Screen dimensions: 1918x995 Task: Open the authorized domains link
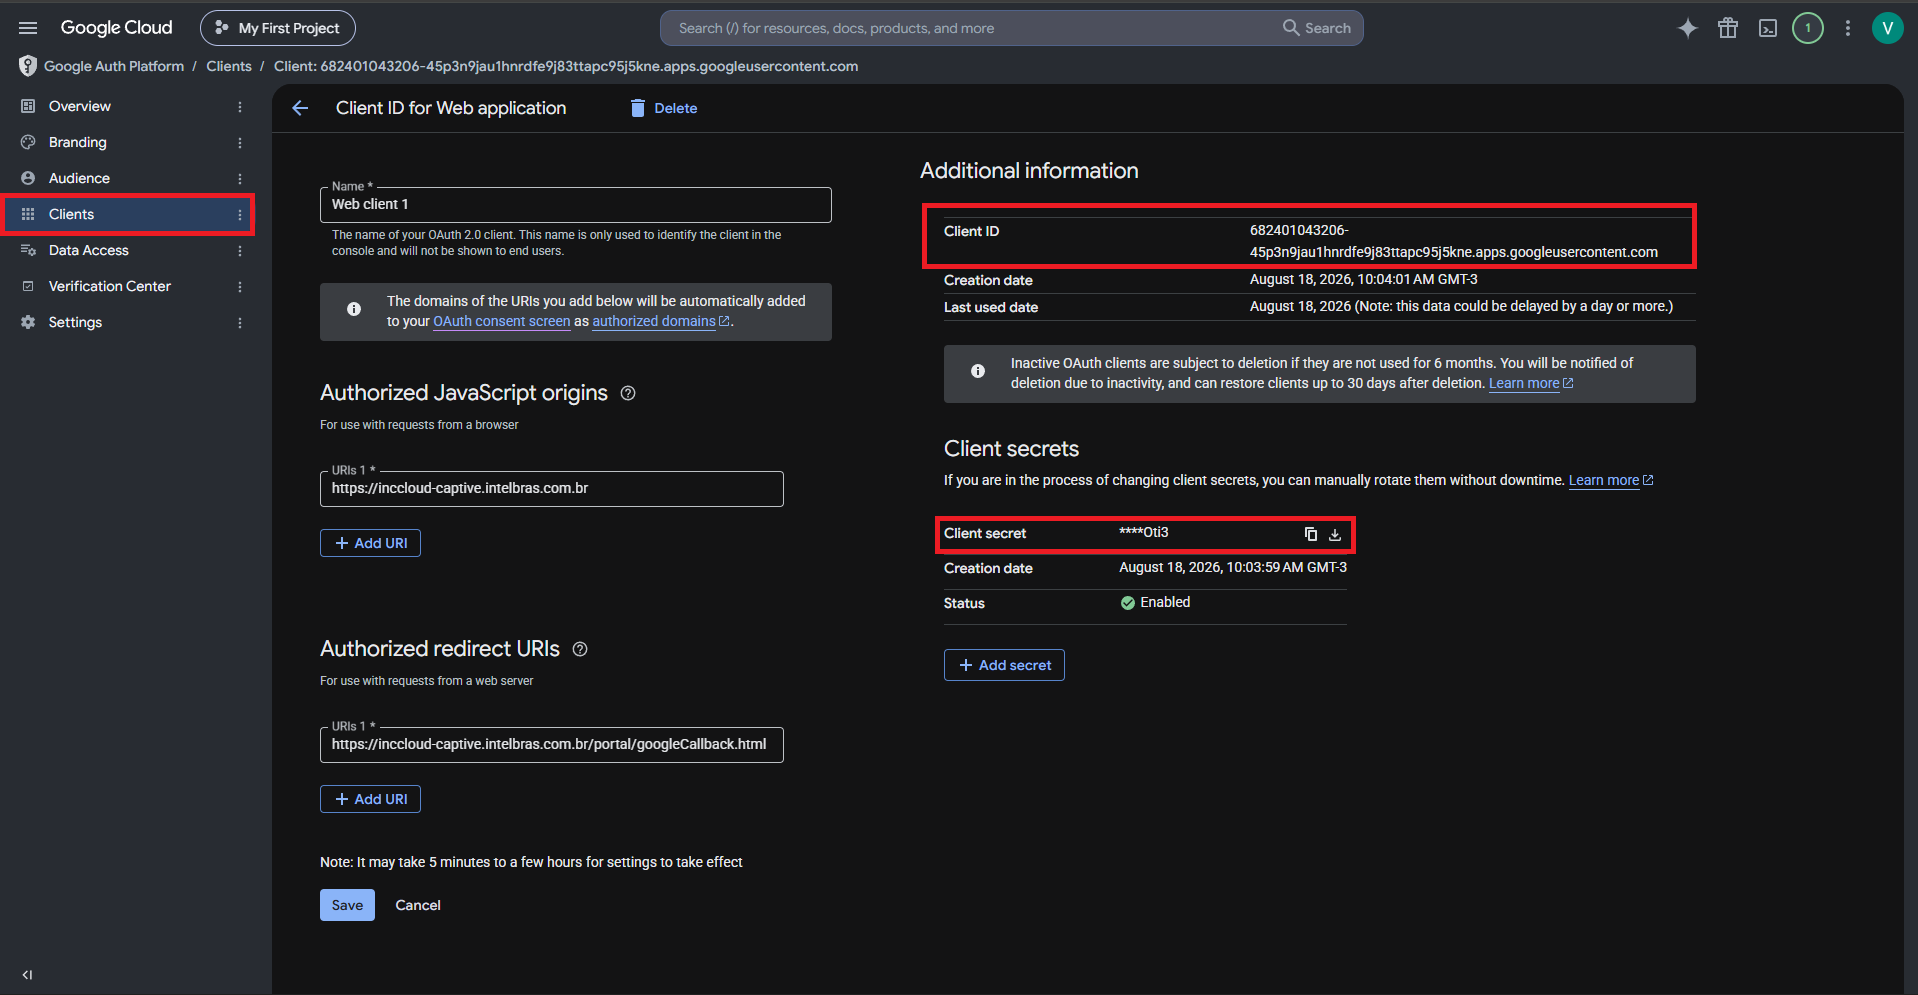coord(661,321)
